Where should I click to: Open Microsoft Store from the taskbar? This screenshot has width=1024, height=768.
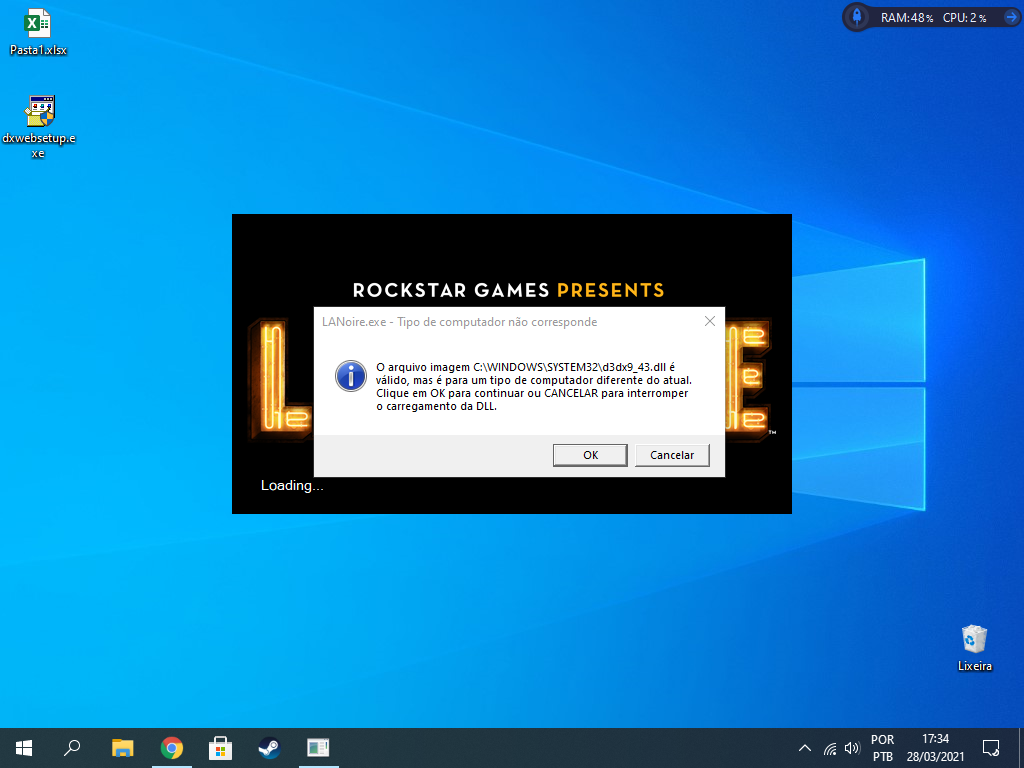click(221, 748)
